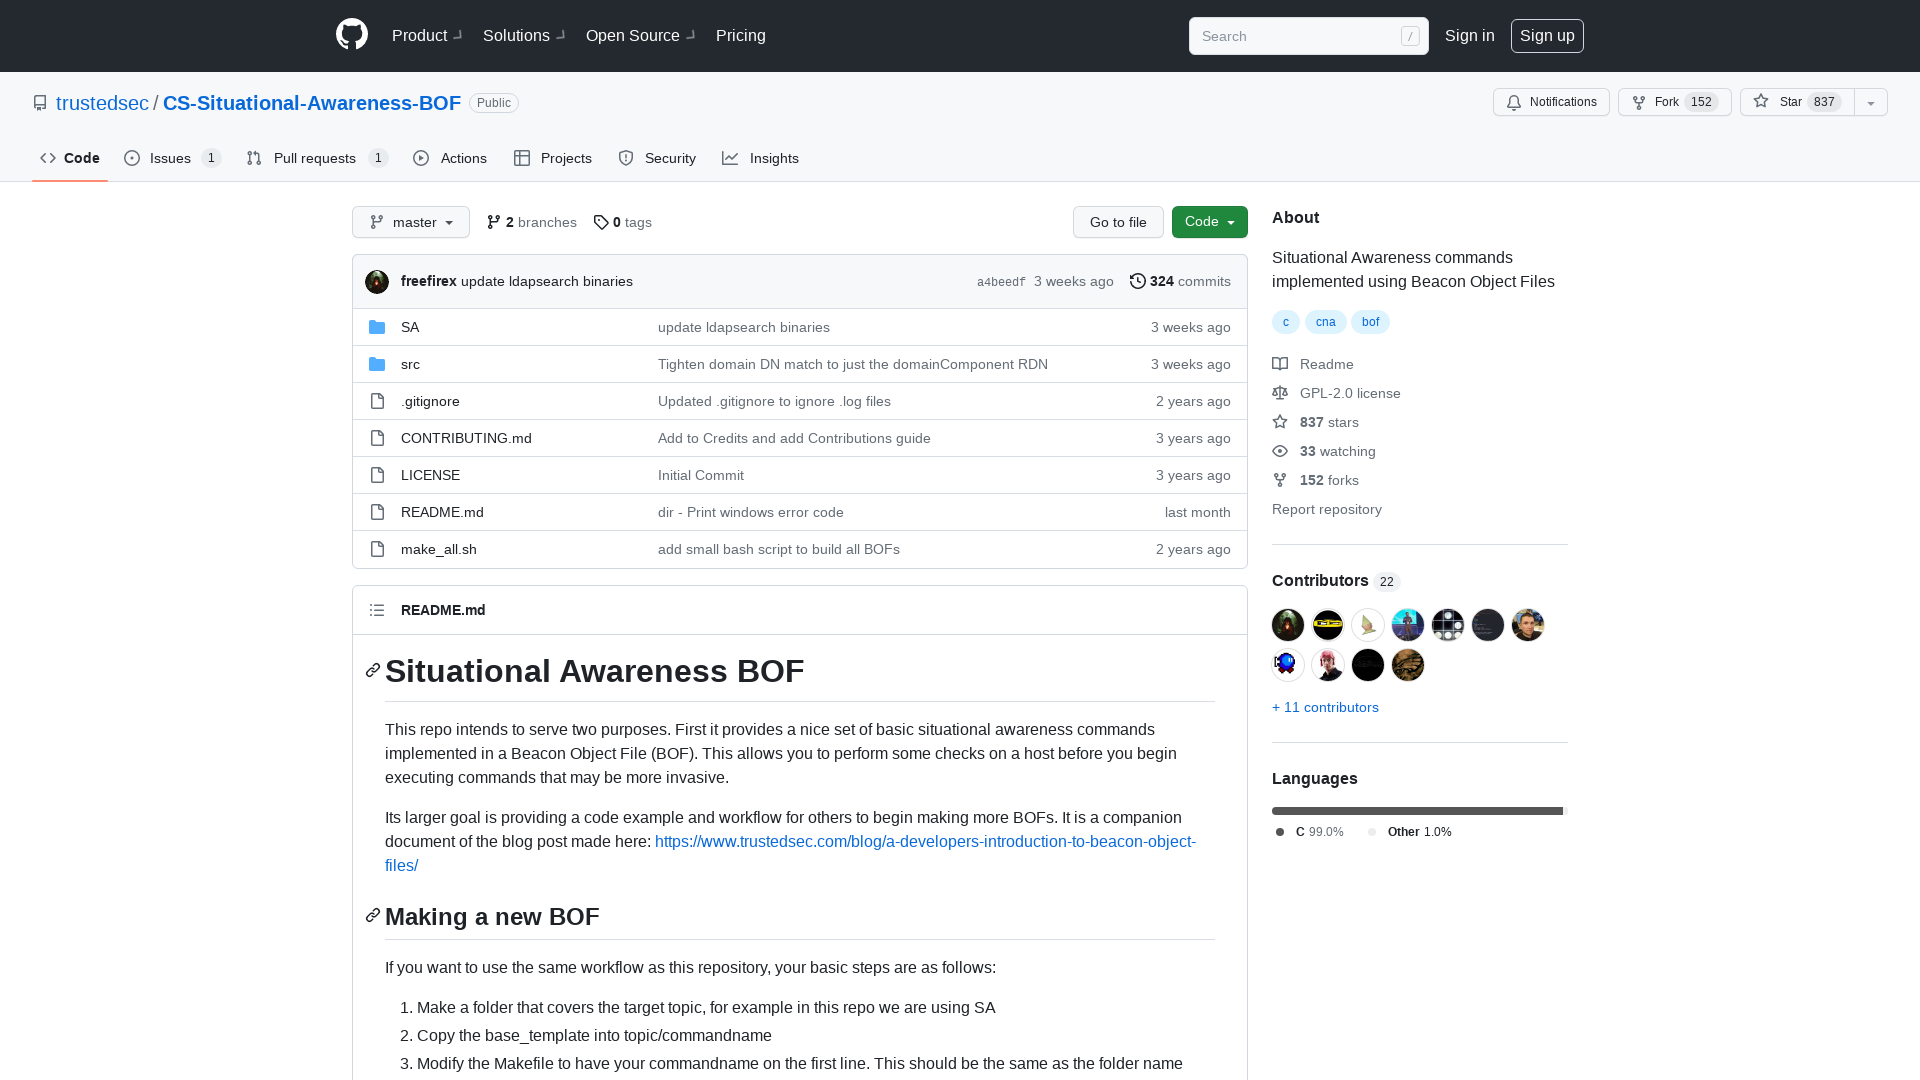Open commit 'Initial Commit' message

[x=701, y=475]
